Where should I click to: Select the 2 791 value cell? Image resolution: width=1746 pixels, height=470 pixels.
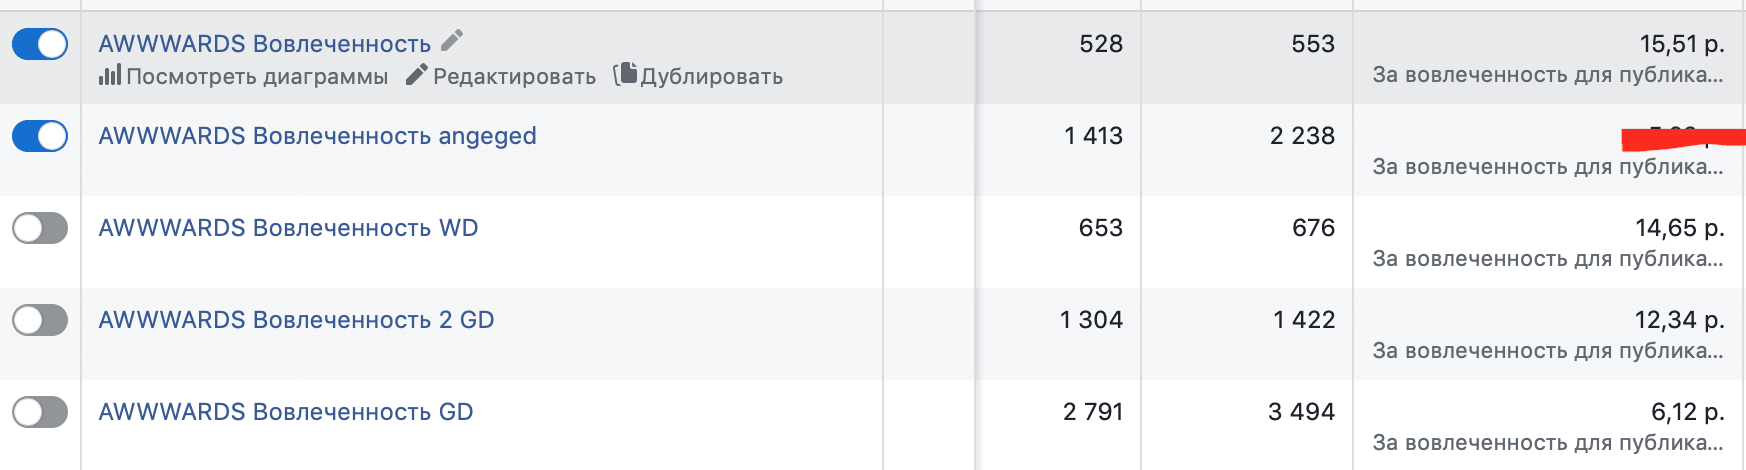(x=1093, y=412)
